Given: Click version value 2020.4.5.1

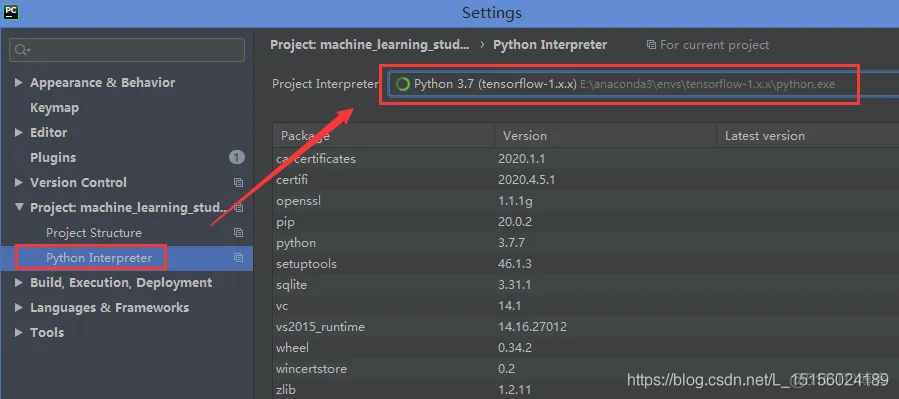Looking at the screenshot, I should (x=526, y=180).
